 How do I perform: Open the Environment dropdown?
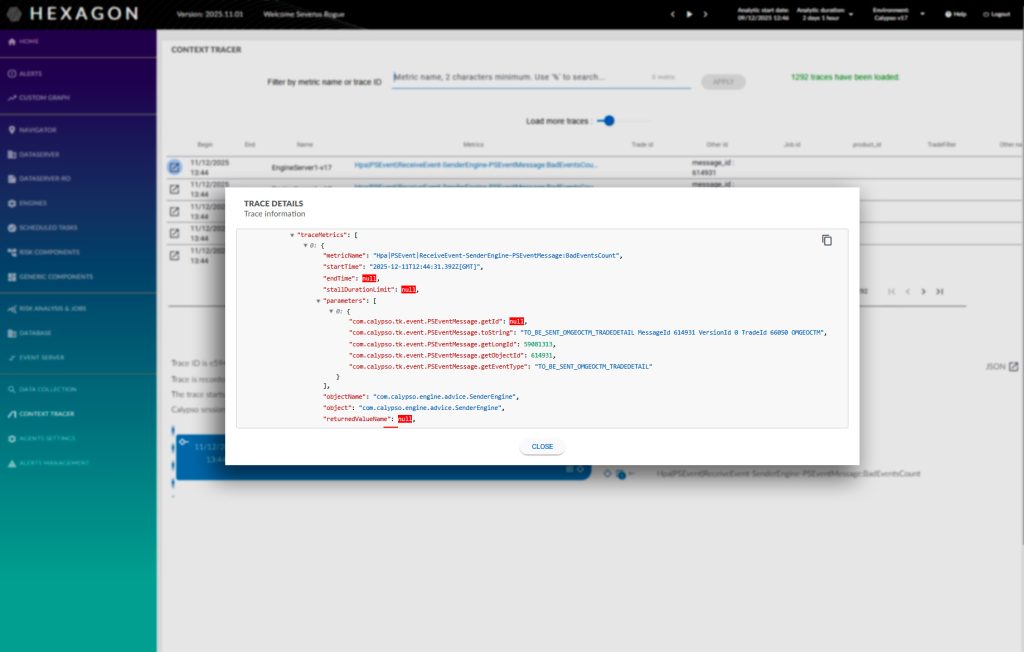[x=922, y=14]
